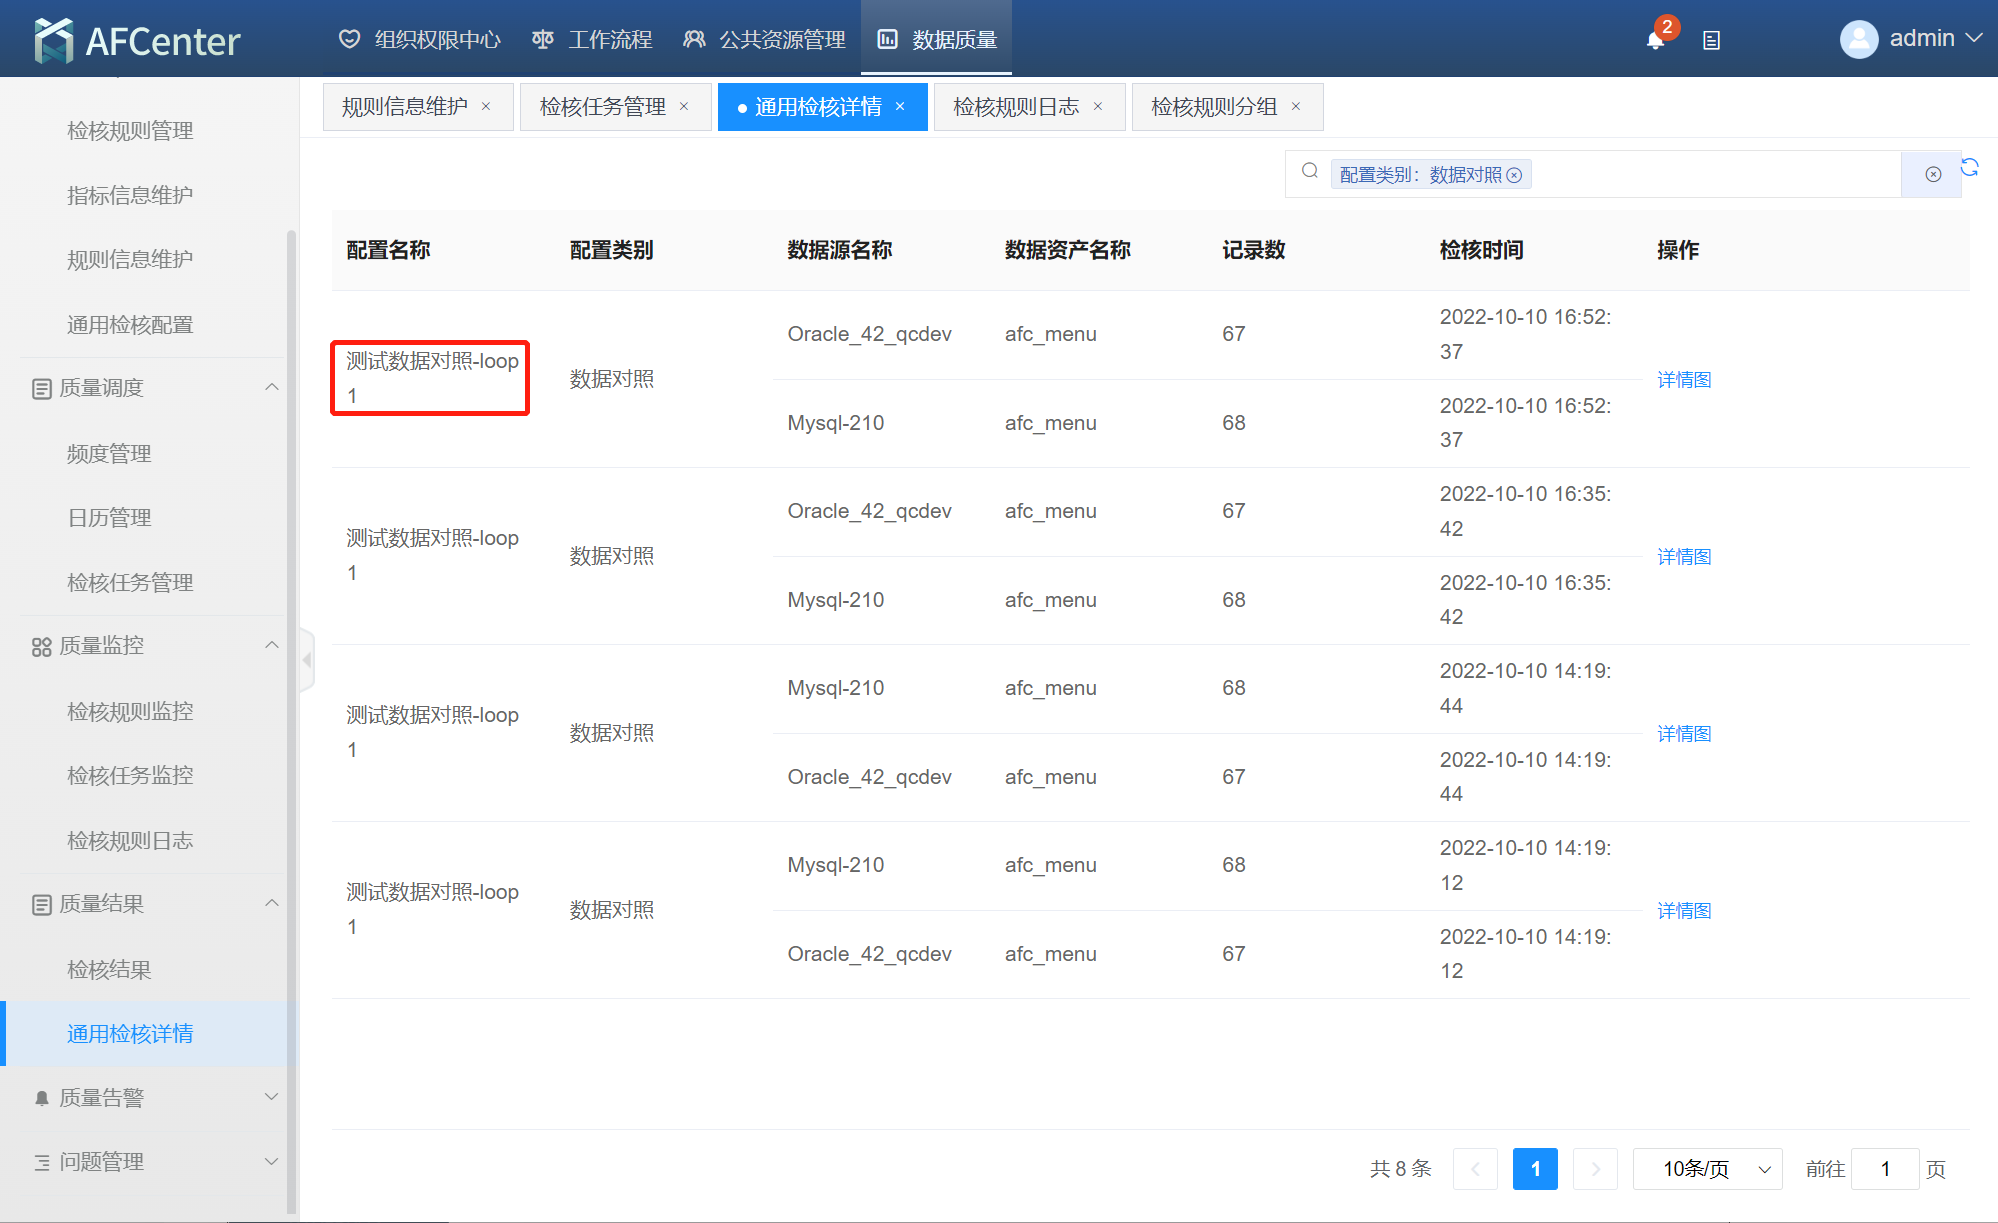Image resolution: width=1998 pixels, height=1223 pixels.
Task: Open 详情图 link for first record
Action: coord(1684,379)
